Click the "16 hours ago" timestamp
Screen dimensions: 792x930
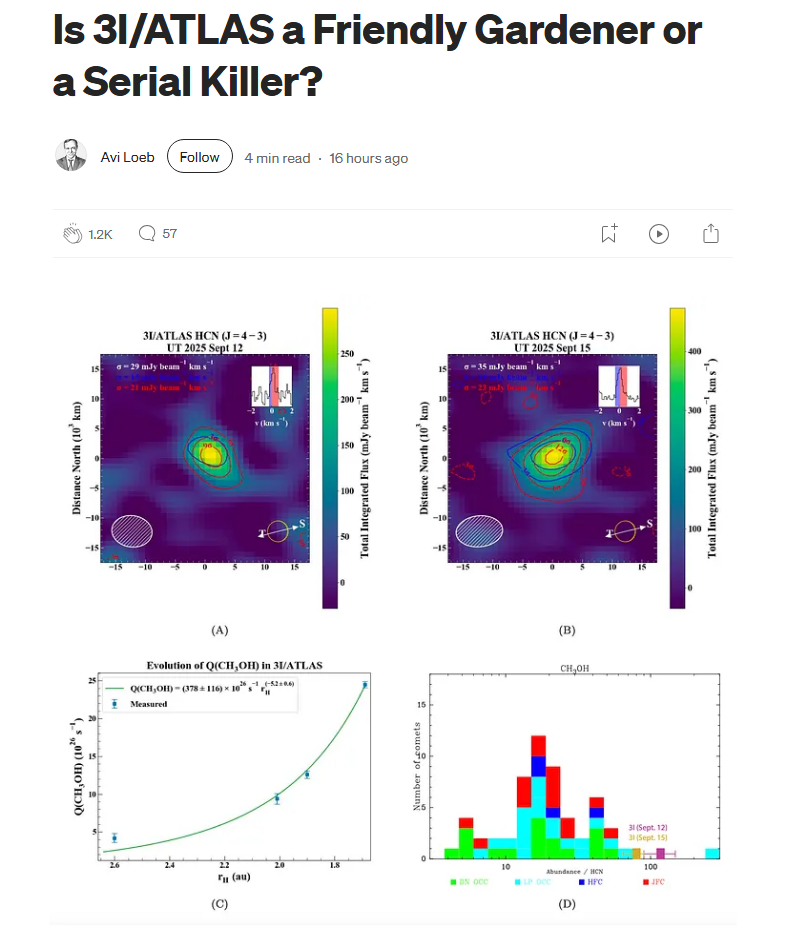pyautogui.click(x=369, y=158)
